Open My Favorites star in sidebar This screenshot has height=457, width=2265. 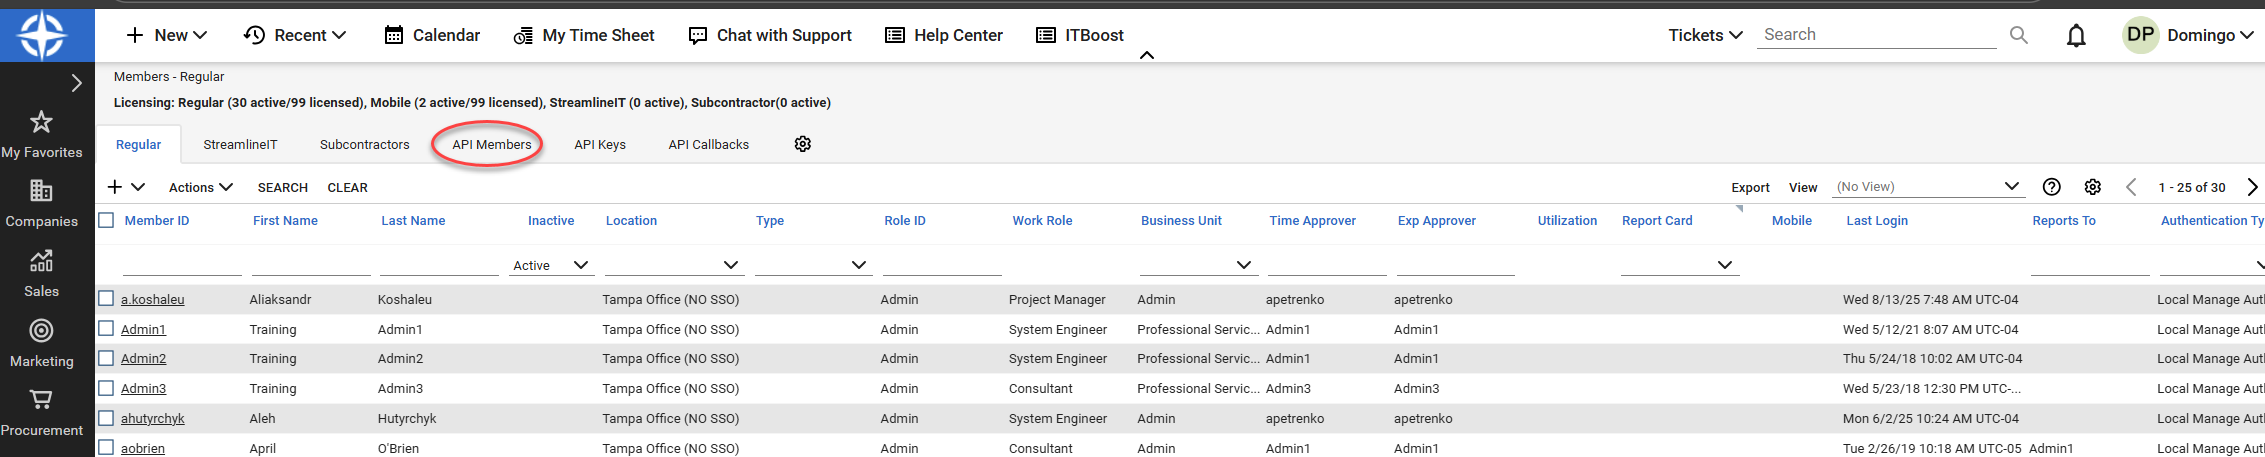tap(41, 123)
